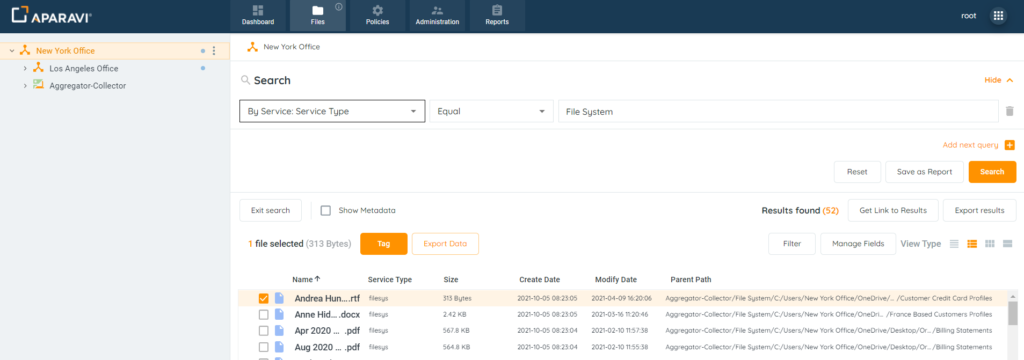Click file icon of Apr 2020 .pdf
Screen dimensions: 1024x360
pyautogui.click(x=280, y=331)
